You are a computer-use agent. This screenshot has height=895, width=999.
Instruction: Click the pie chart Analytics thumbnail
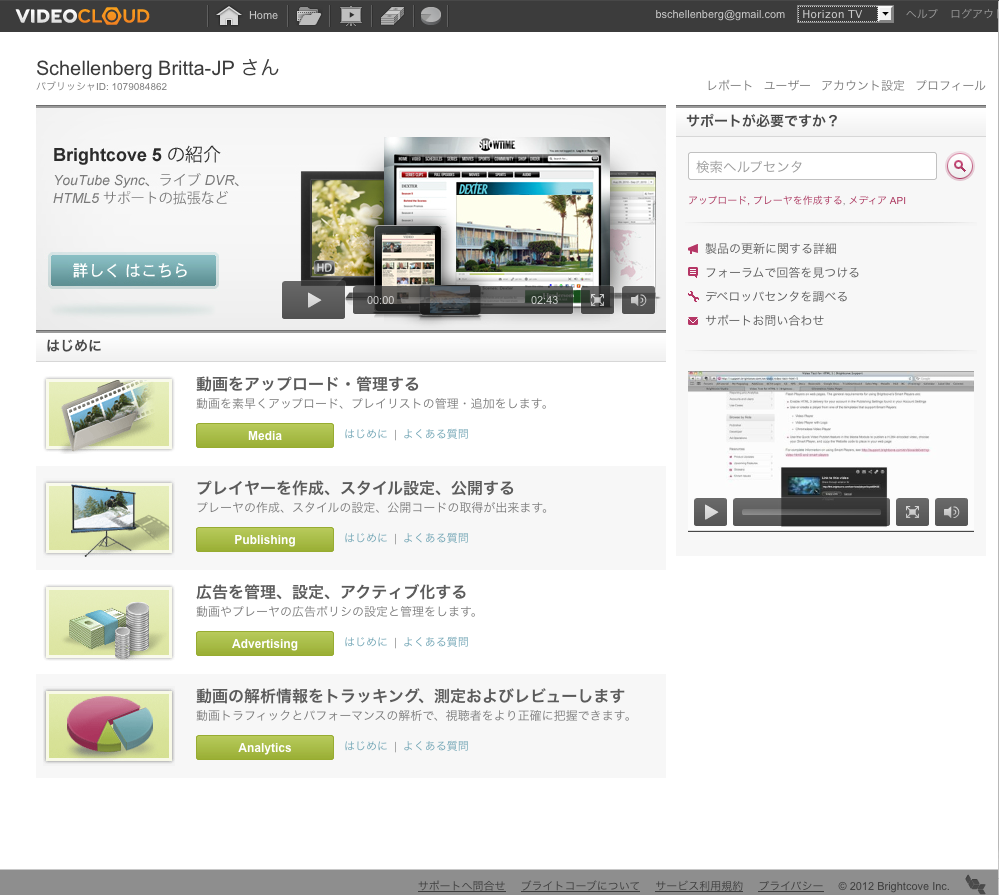[109, 726]
